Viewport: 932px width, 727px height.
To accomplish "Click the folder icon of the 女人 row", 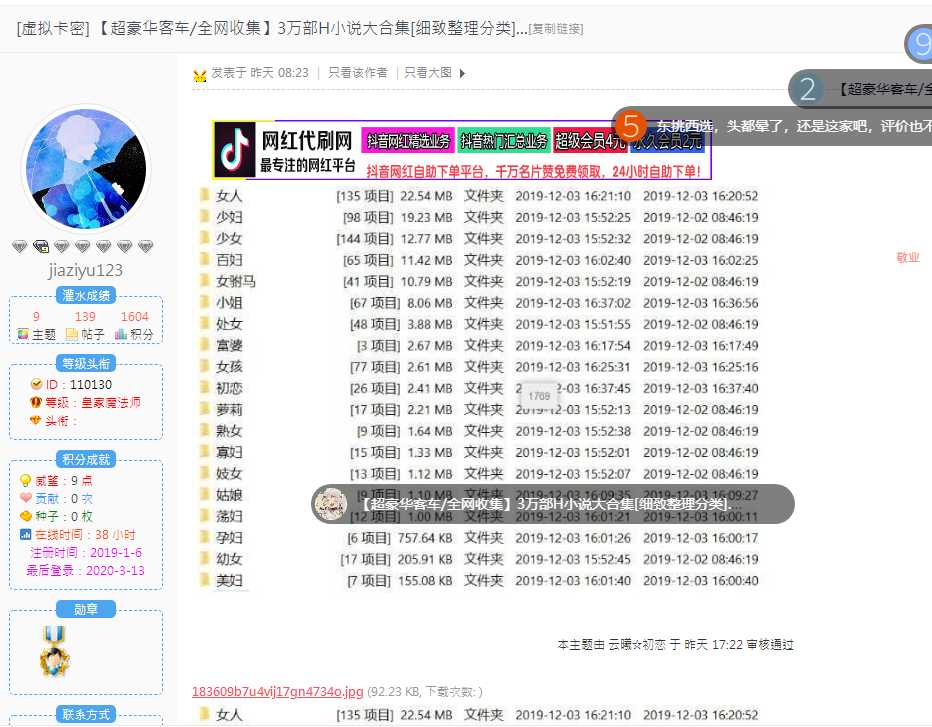I will 204,195.
